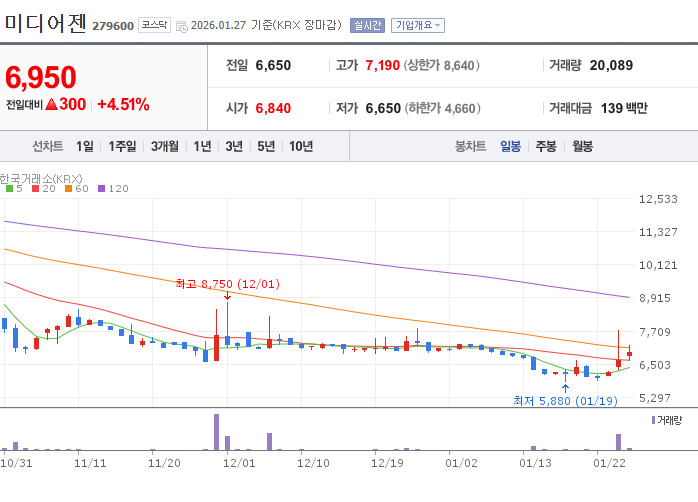Select the 5년 line chart tab
The width and height of the screenshot is (698, 502).
pyautogui.click(x=266, y=146)
